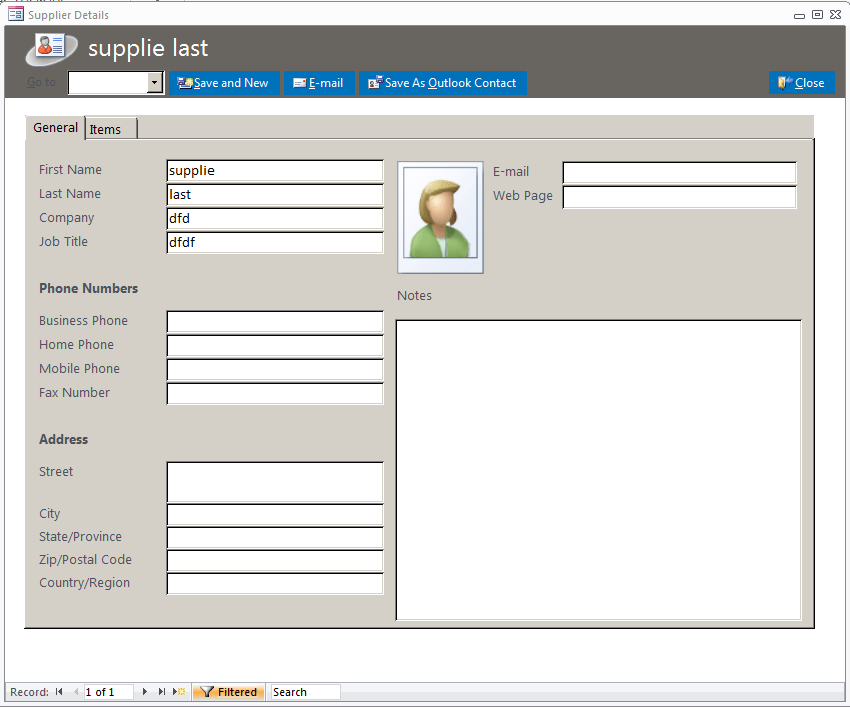Click the Save and New icon
This screenshot has width=850, height=708.
(186, 83)
